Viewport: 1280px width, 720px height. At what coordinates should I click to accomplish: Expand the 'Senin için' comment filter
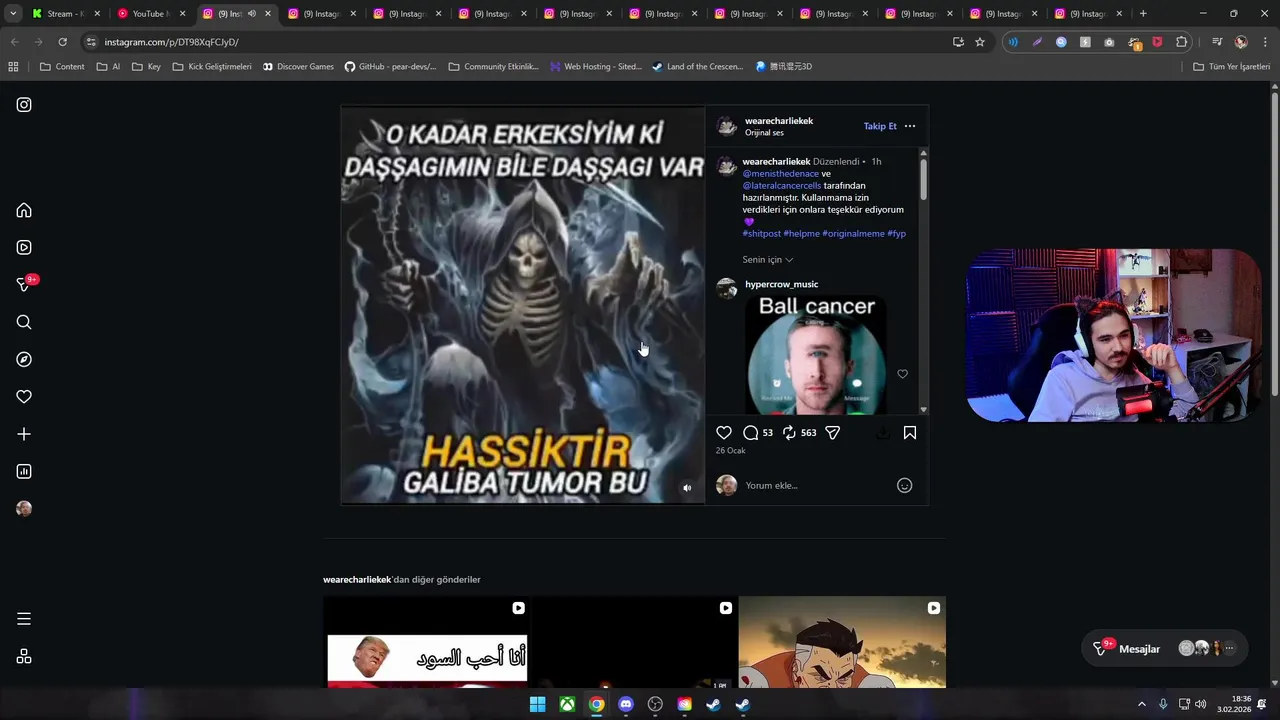(x=768, y=259)
